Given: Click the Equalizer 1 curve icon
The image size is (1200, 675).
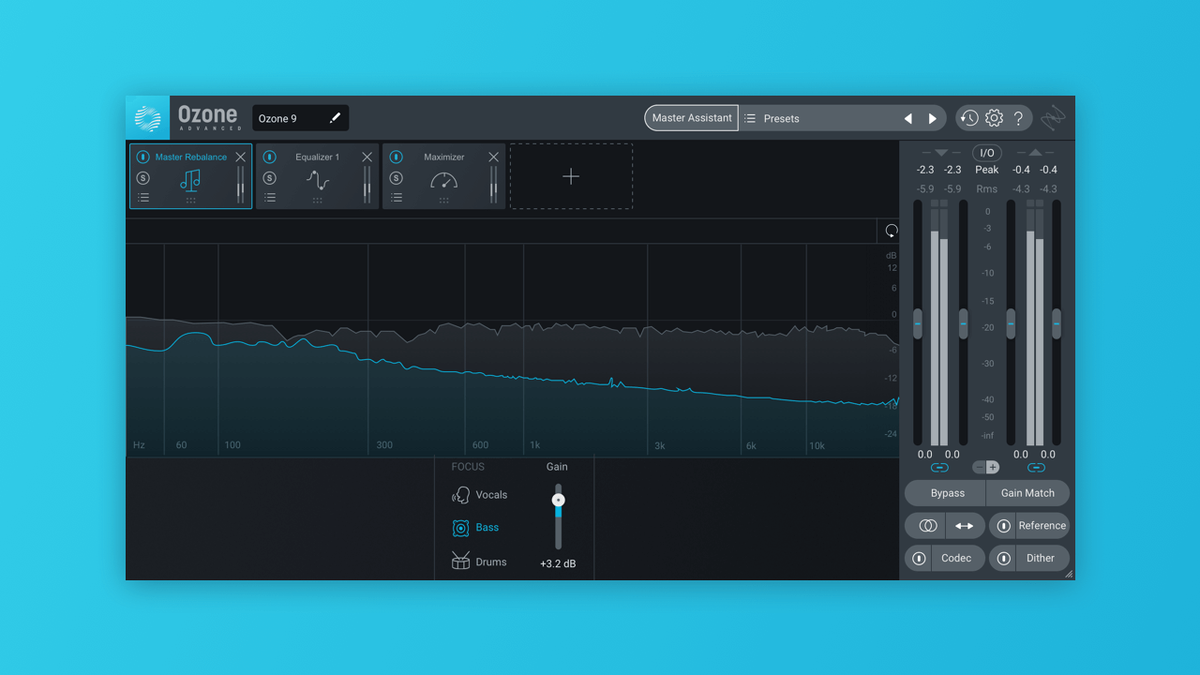Looking at the screenshot, I should coord(317,179).
